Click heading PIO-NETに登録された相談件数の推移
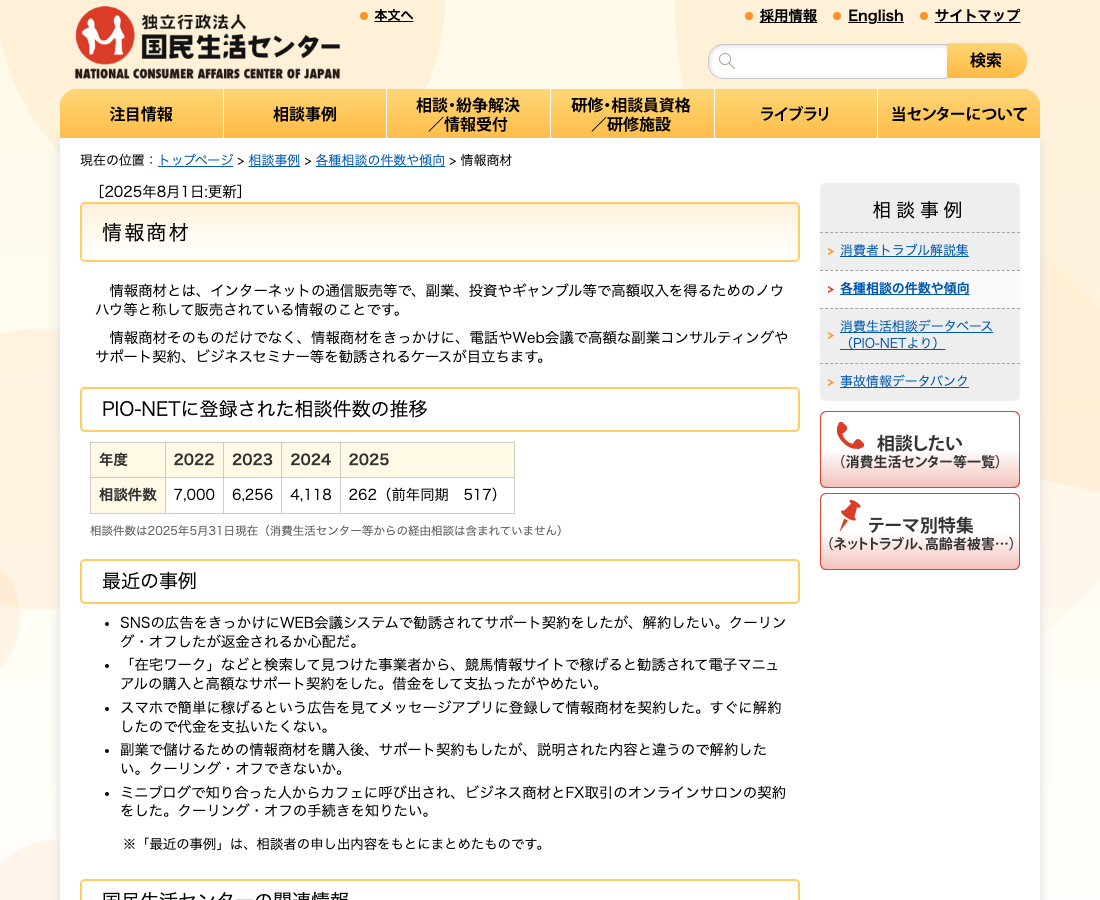The height and width of the screenshot is (900, 1100). 440,410
